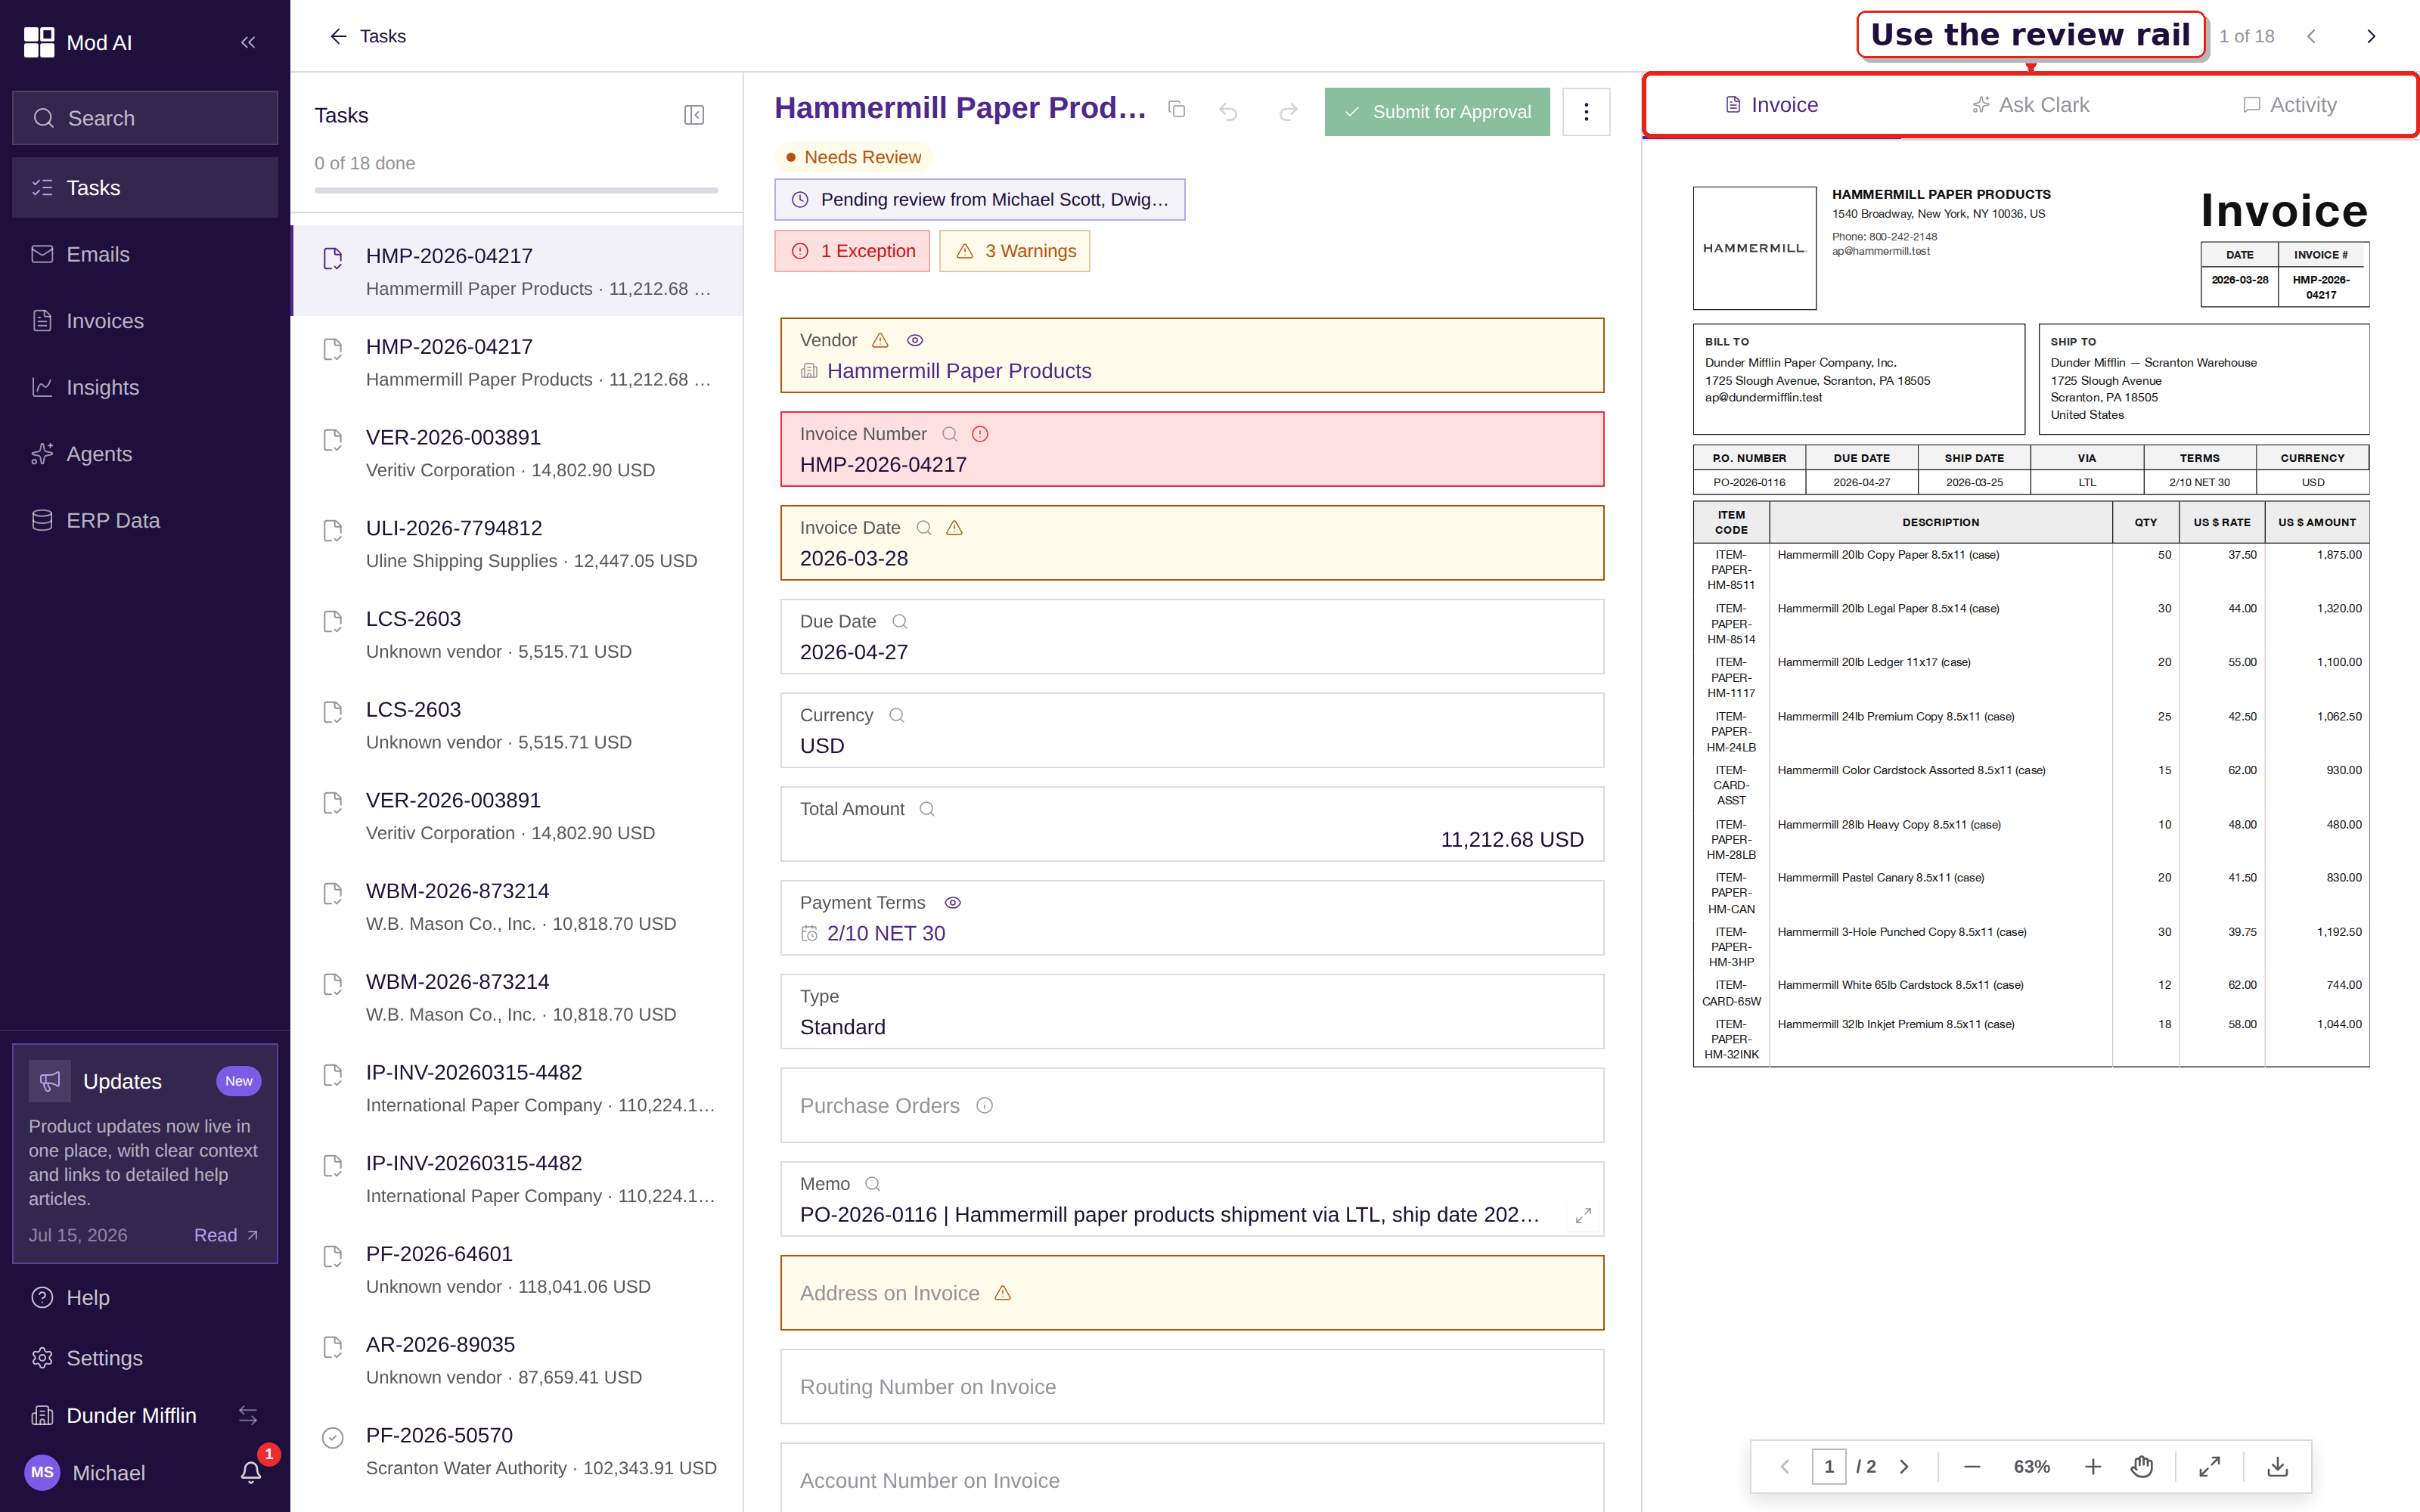Click the Invoice Date warning icon

pos(954,528)
